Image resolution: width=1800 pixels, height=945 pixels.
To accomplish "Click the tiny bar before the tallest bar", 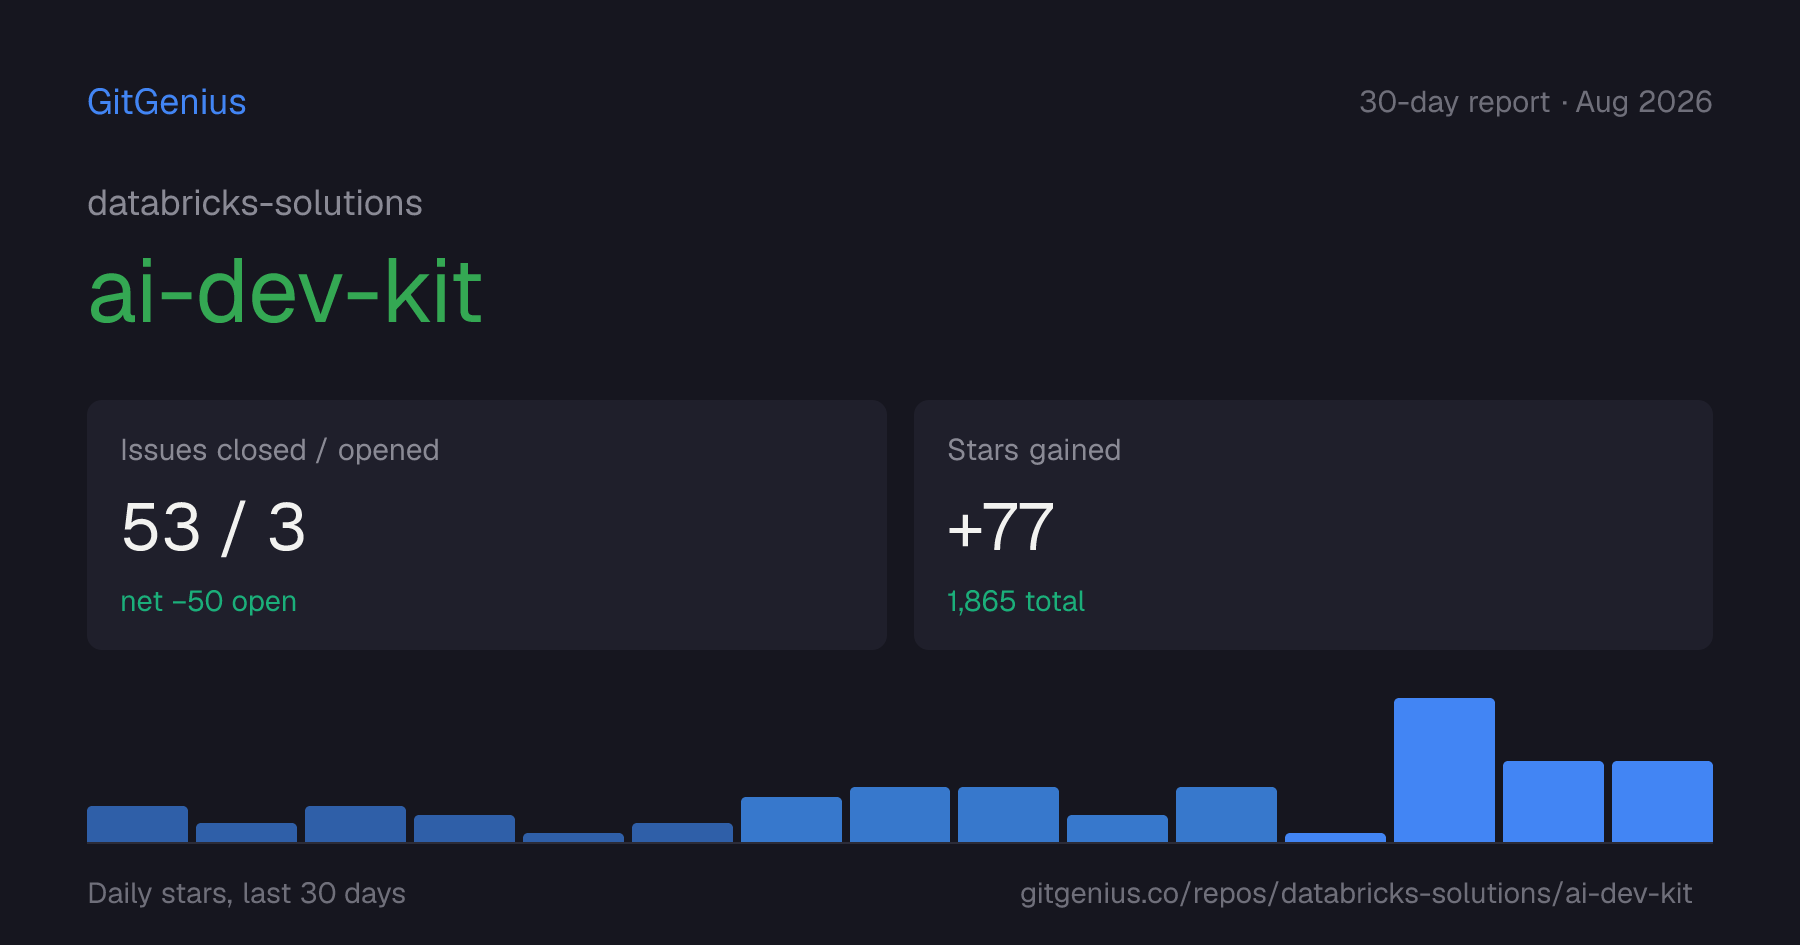I will click(1335, 837).
